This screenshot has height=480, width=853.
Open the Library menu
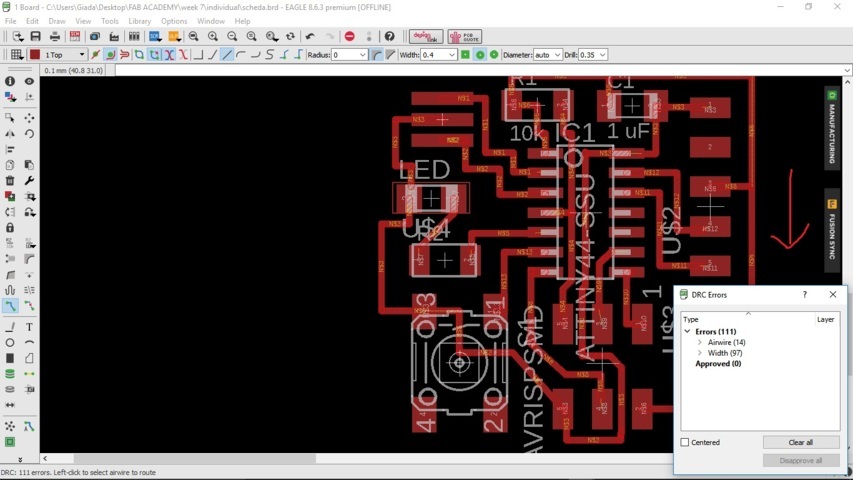pos(139,21)
